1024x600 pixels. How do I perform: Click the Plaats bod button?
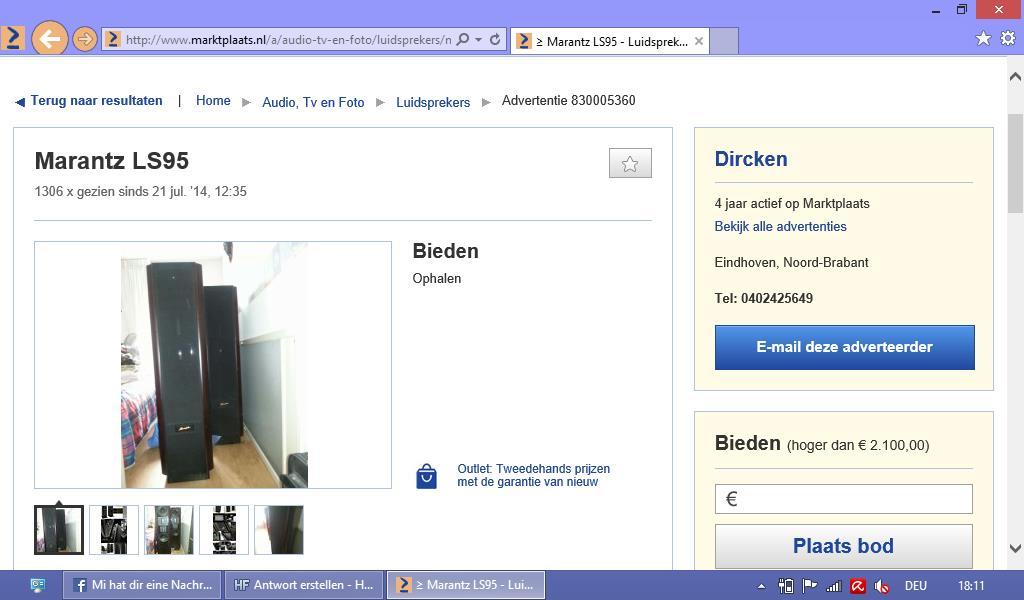tap(844, 546)
